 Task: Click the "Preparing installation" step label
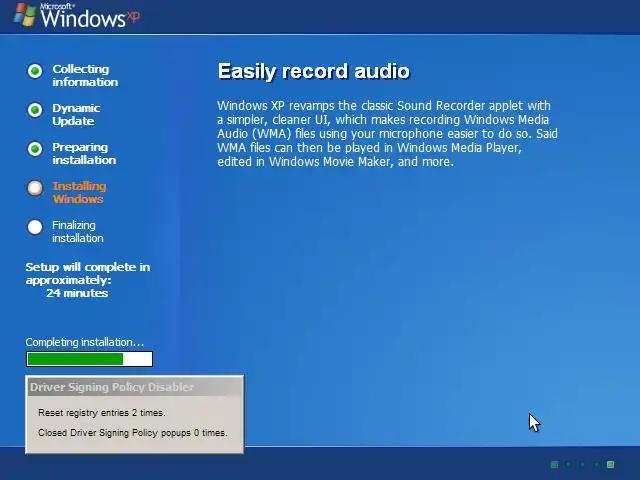(84, 153)
